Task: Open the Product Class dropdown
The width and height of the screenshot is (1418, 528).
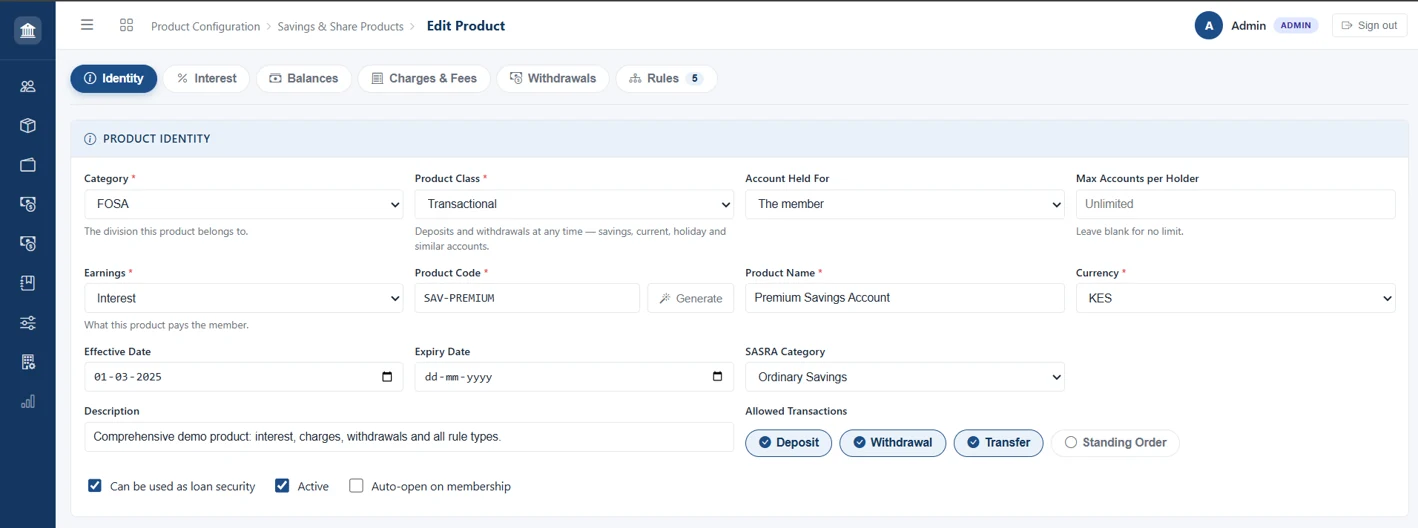Action: [574, 204]
